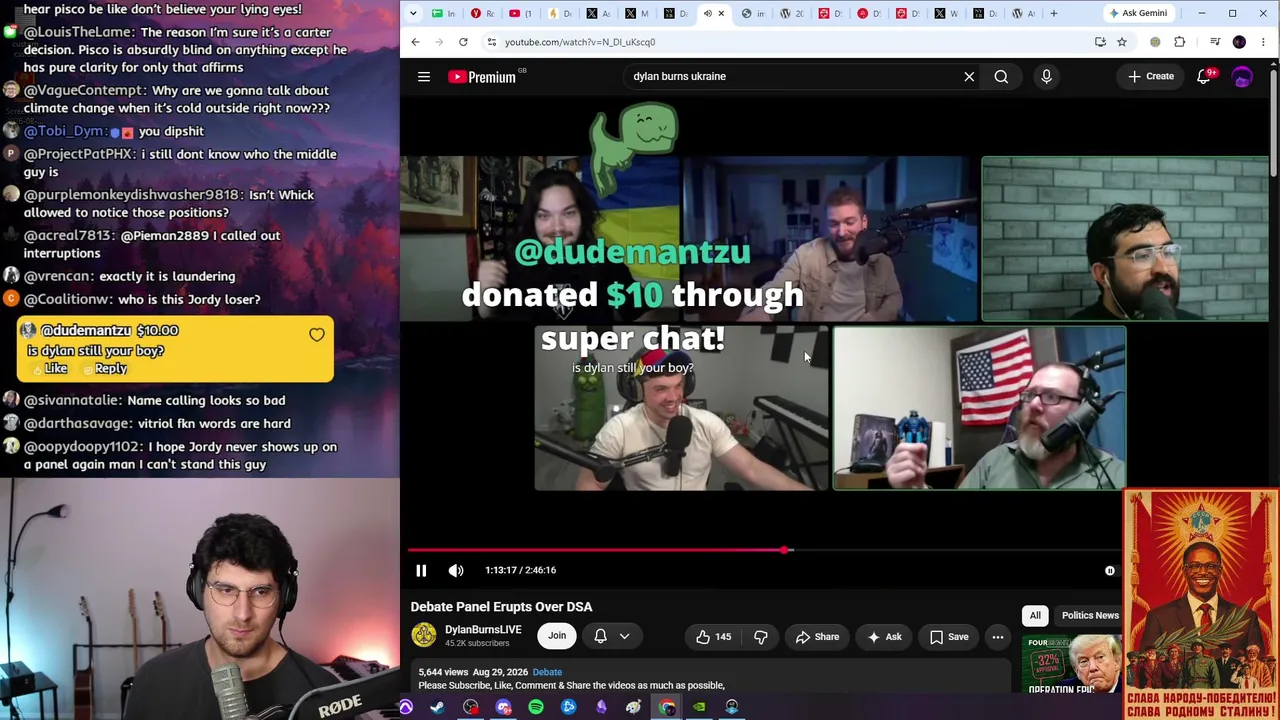1280x720 pixels.
Task: Heart the $10 super chat message
Action: [317, 335]
